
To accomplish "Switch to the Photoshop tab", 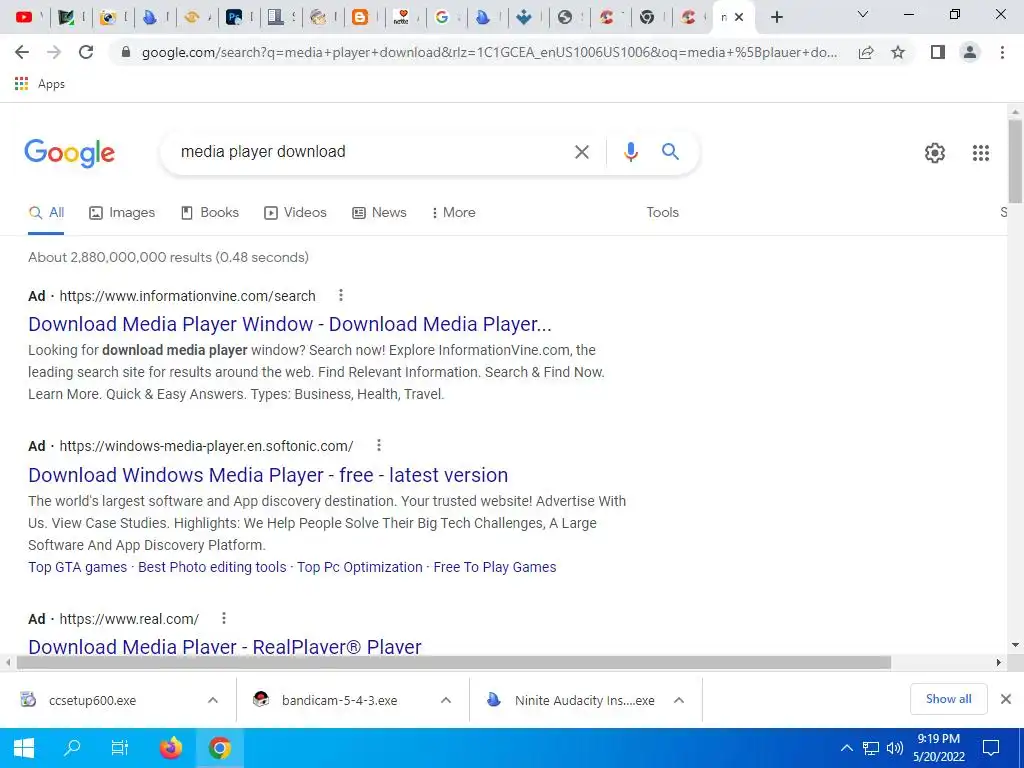I will click(x=233, y=17).
